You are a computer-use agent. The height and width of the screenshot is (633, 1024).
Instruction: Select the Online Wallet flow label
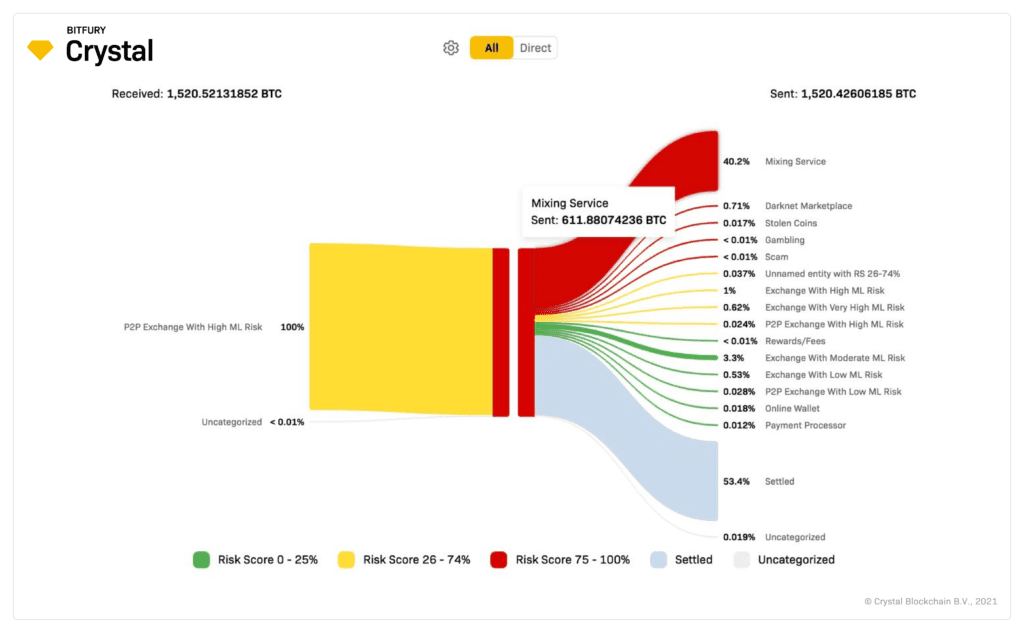792,408
